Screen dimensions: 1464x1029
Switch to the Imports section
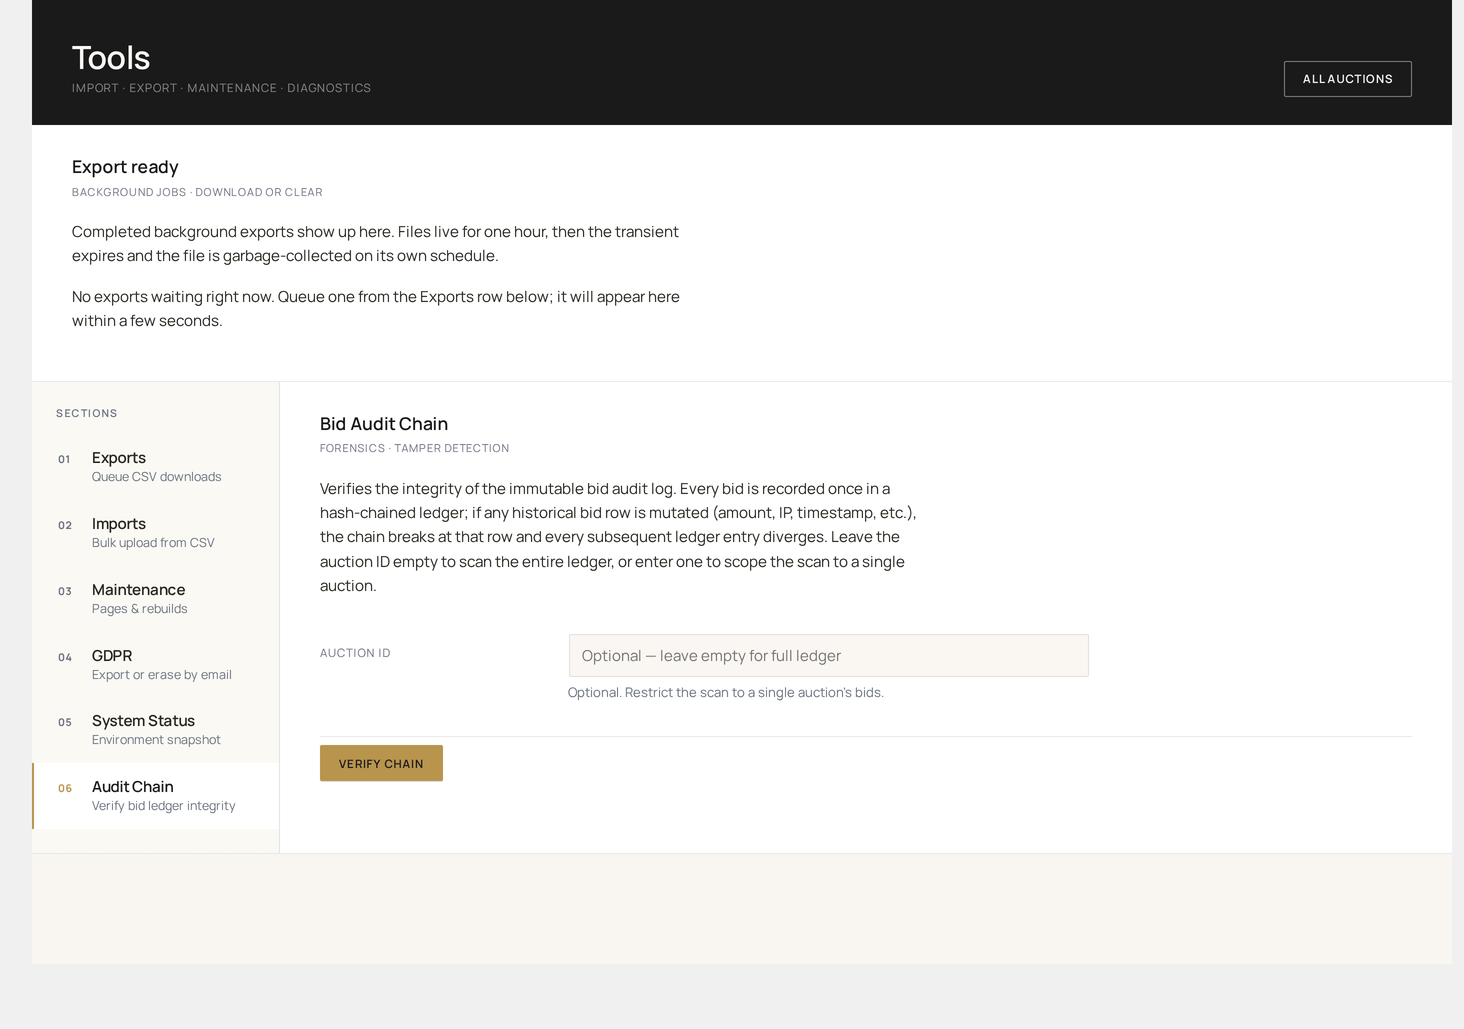pyautogui.click(x=156, y=532)
